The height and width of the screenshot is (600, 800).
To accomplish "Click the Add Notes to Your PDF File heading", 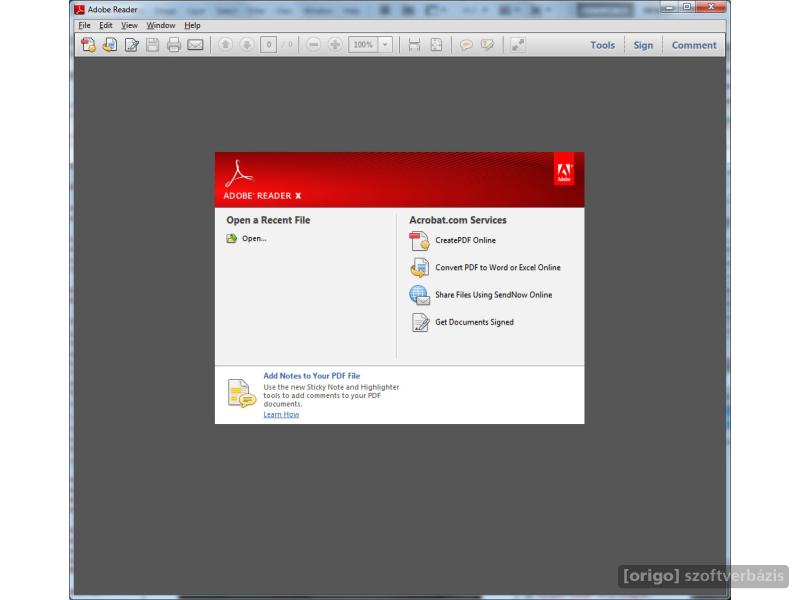I will coord(312,376).
